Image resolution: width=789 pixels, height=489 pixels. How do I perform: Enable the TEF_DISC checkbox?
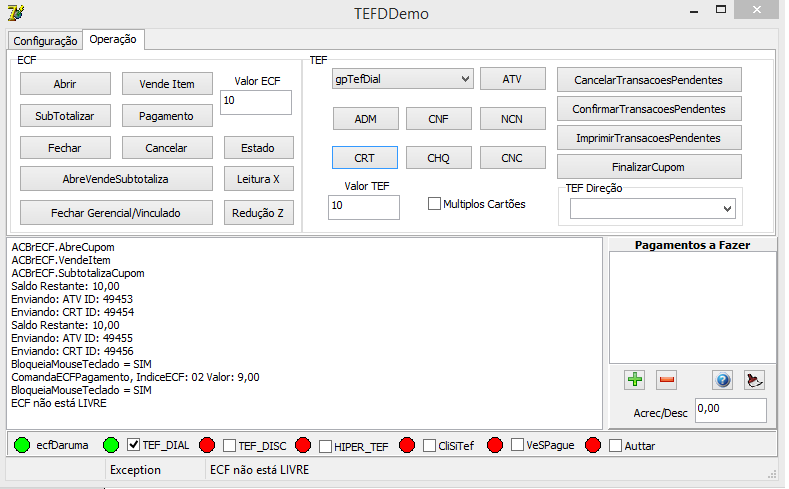click(x=229, y=446)
